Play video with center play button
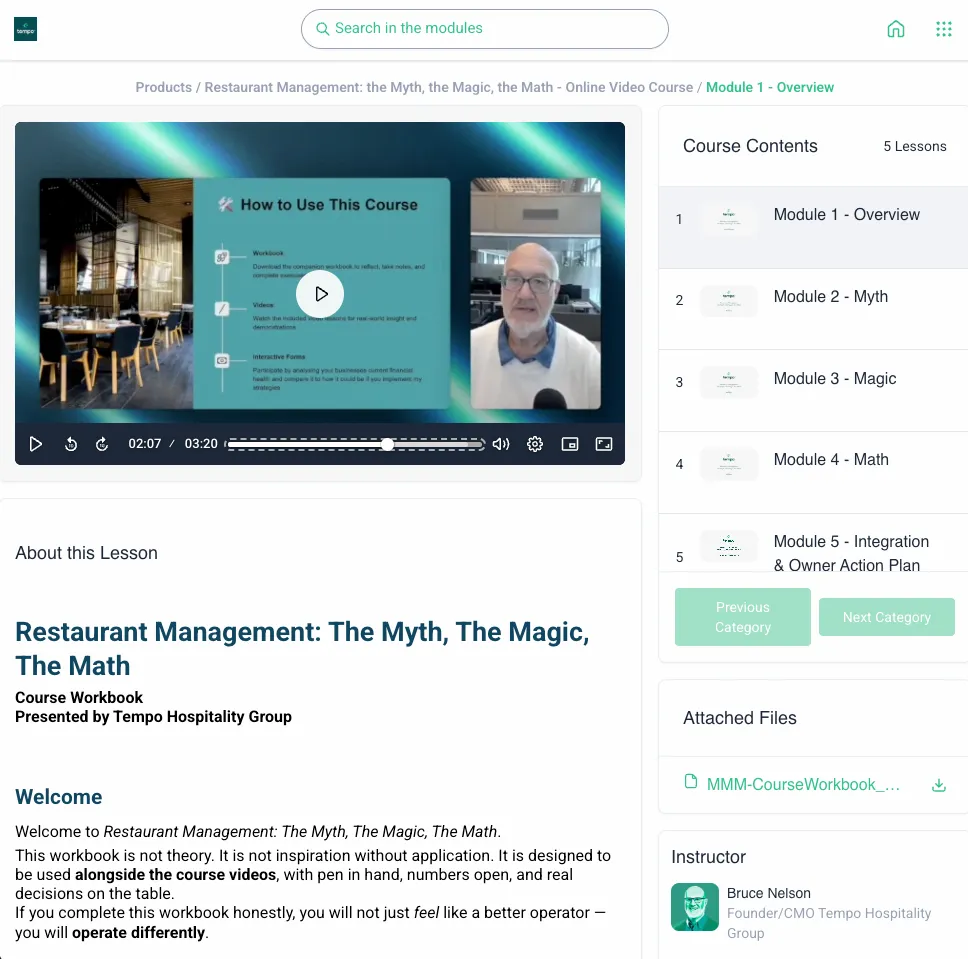 pyautogui.click(x=320, y=294)
